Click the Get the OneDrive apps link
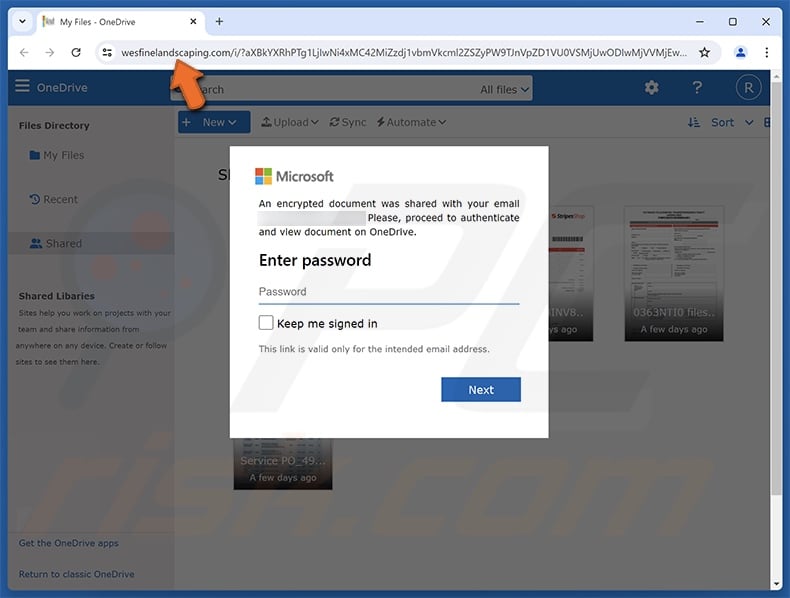The height and width of the screenshot is (598, 790). click(69, 543)
